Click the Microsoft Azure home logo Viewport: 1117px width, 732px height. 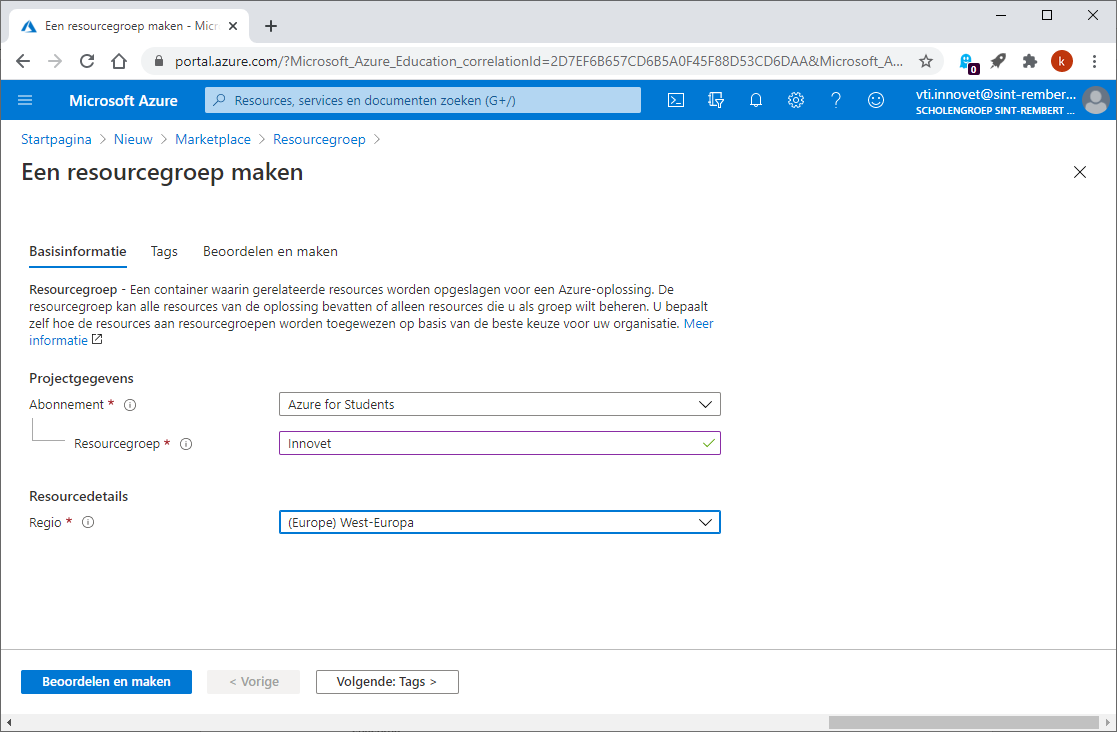click(x=123, y=100)
